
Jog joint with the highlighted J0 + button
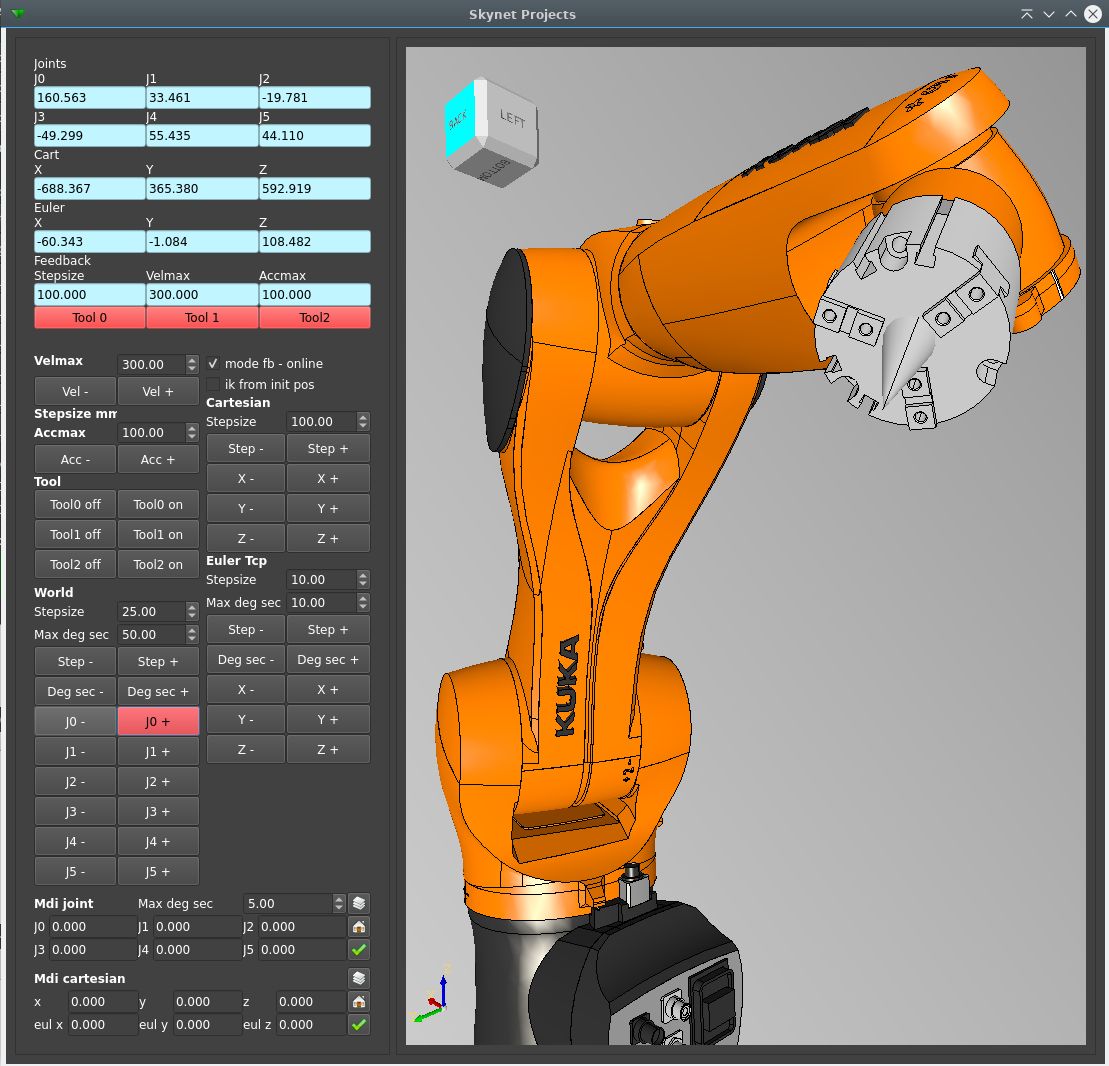pos(158,722)
